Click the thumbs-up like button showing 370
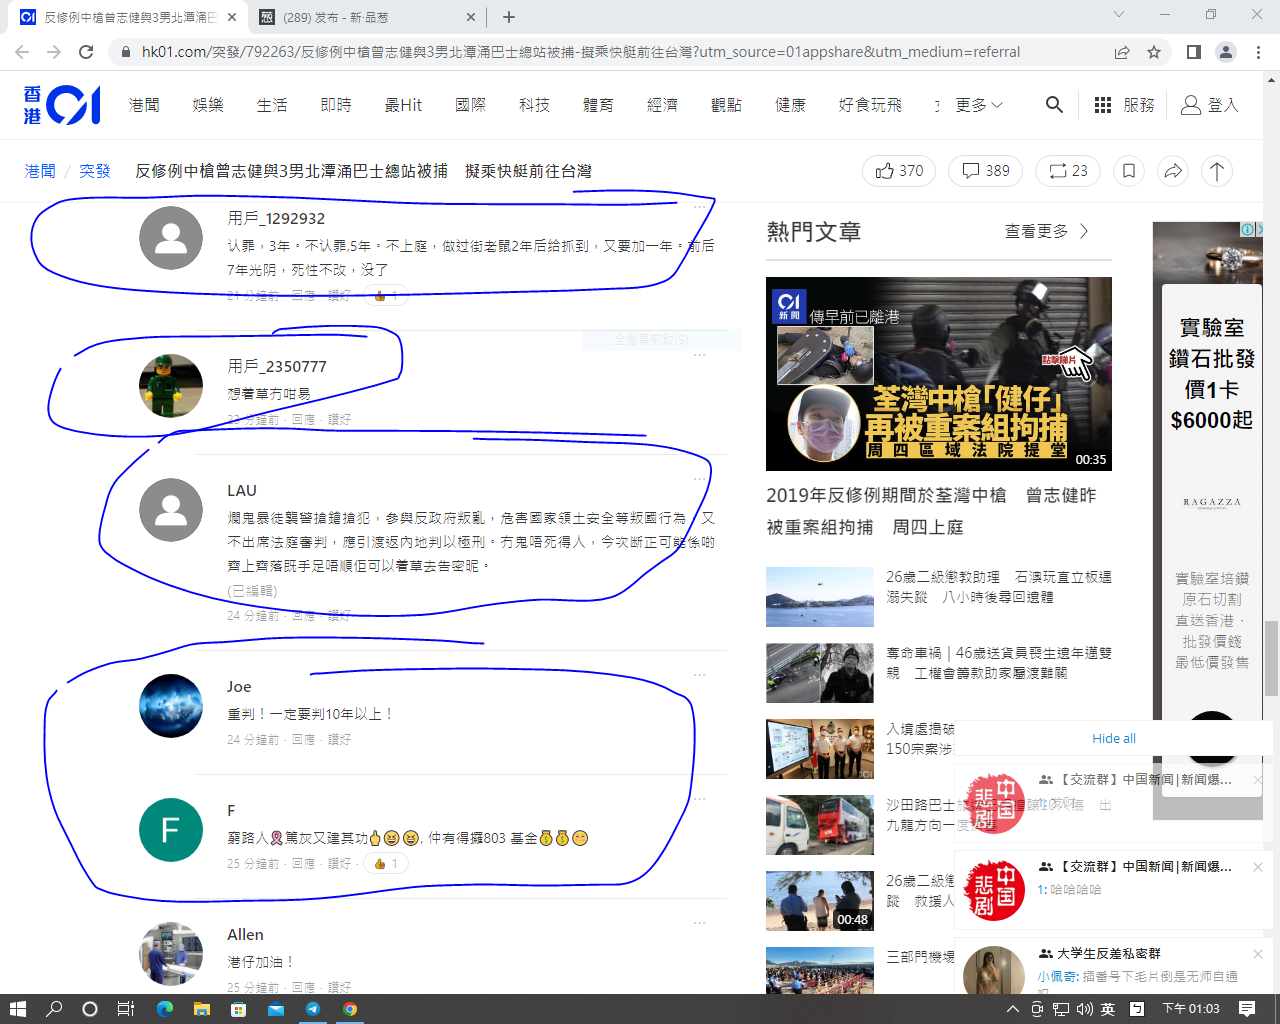 tap(899, 171)
